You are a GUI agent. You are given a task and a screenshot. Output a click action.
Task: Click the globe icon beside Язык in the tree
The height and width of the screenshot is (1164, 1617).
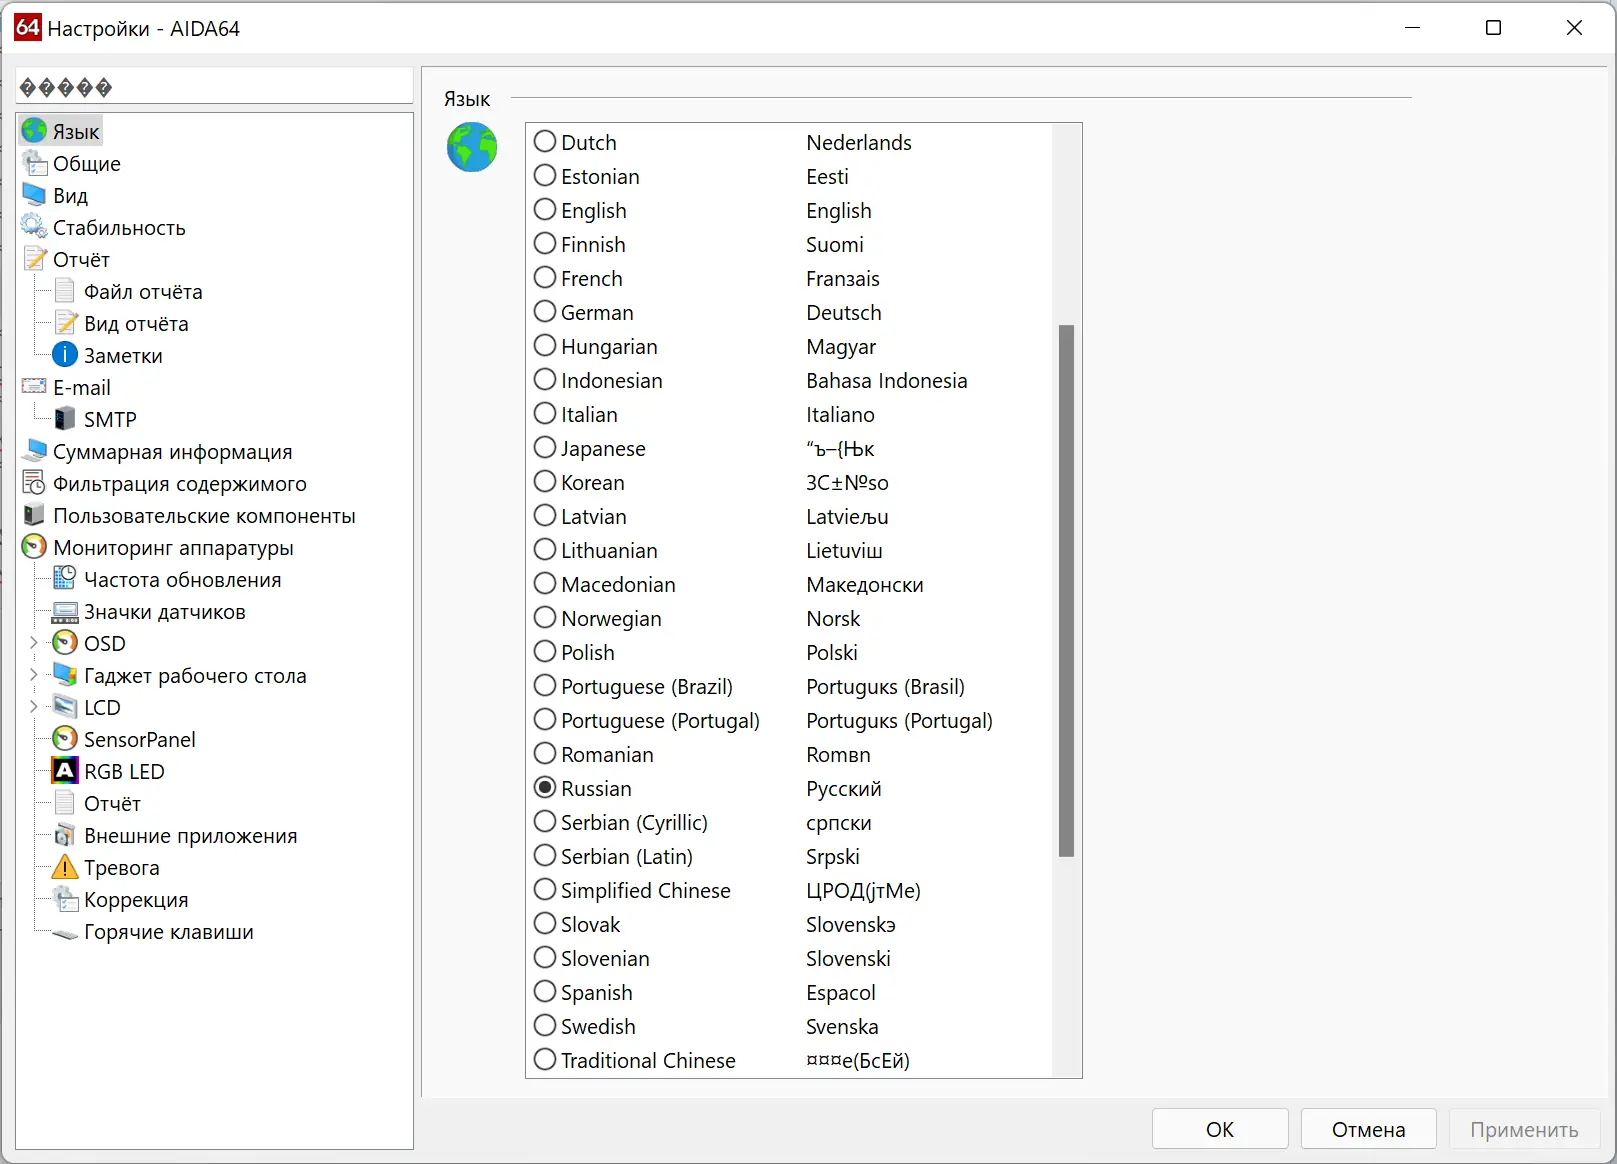click(x=35, y=131)
